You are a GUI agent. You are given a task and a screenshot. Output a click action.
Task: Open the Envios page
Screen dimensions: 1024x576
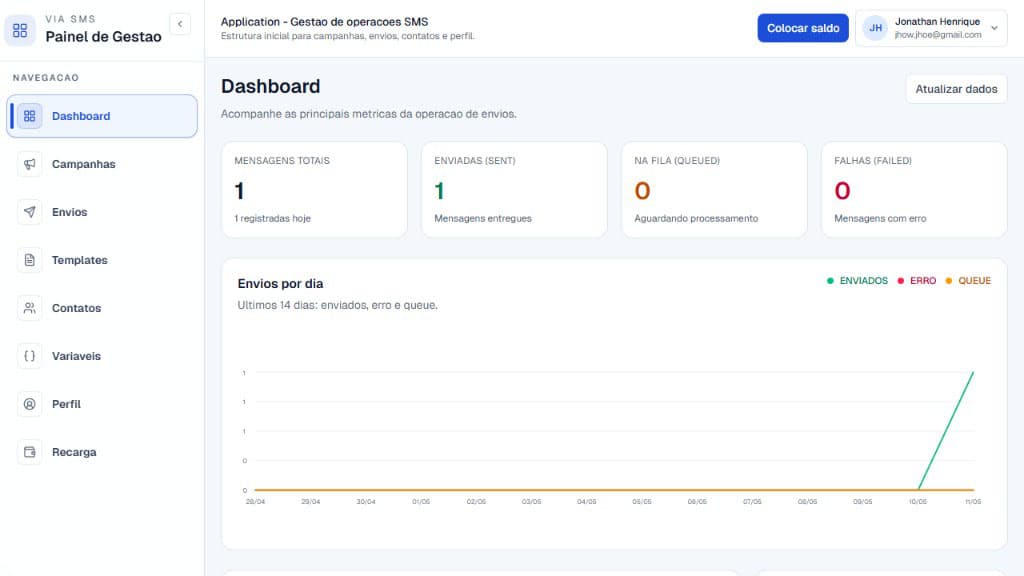102,212
